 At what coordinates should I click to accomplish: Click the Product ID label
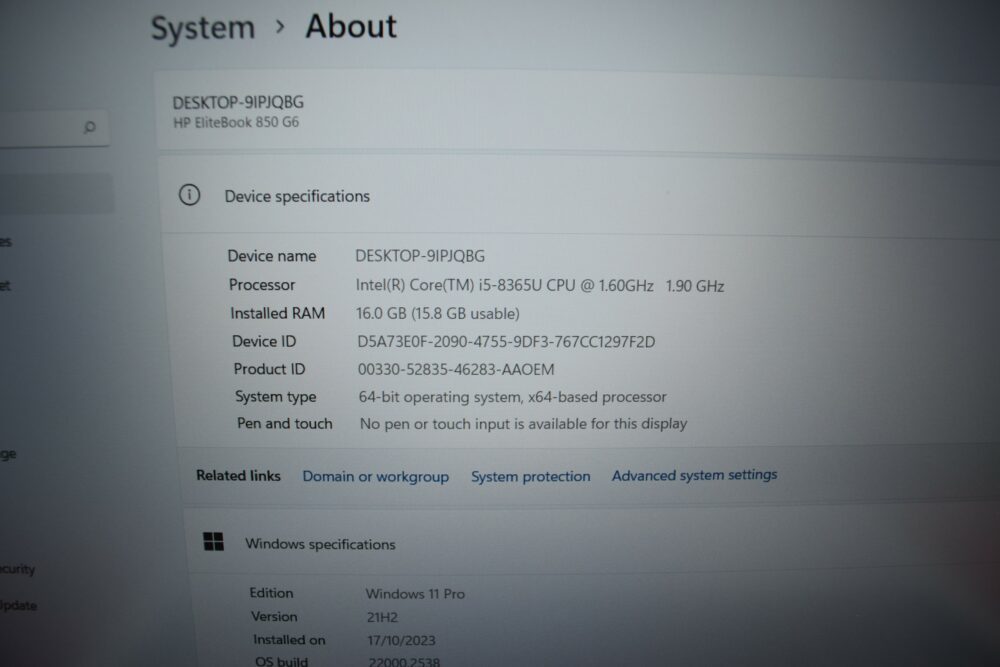tap(269, 369)
